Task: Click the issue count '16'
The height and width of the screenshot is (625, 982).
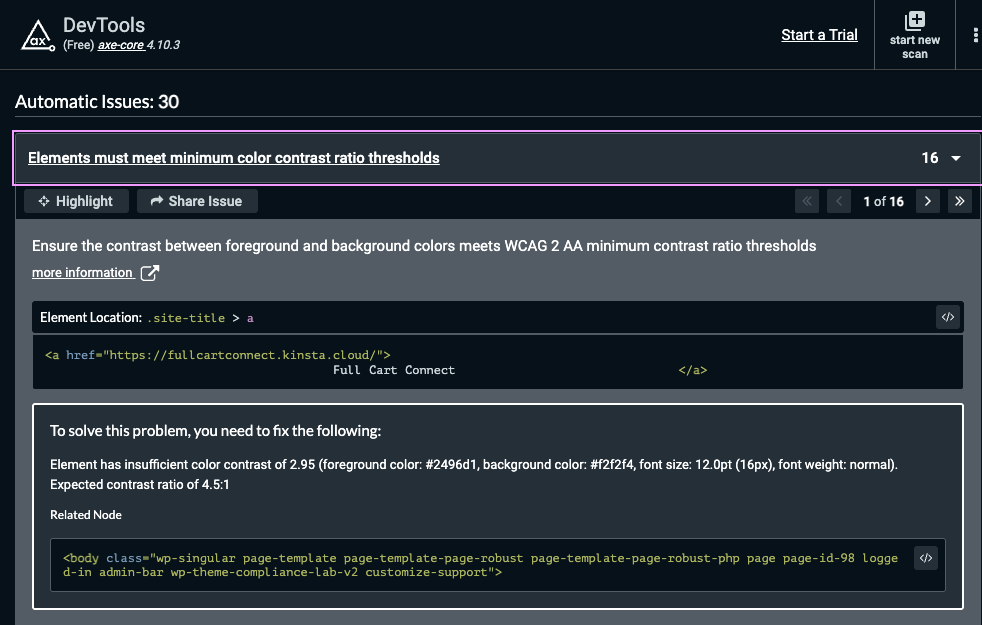Action: coord(929,158)
